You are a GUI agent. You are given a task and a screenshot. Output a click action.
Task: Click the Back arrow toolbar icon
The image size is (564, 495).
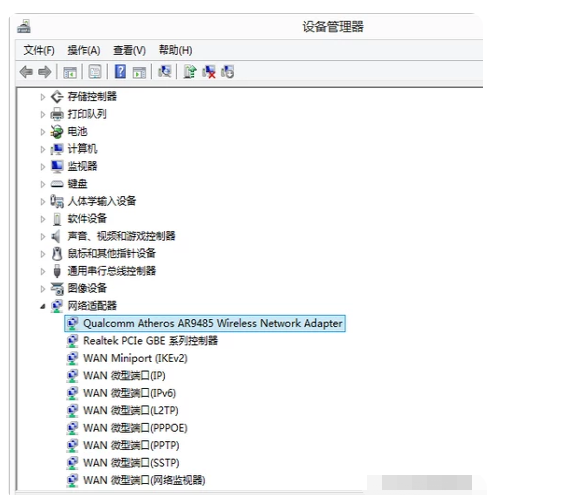(x=26, y=72)
